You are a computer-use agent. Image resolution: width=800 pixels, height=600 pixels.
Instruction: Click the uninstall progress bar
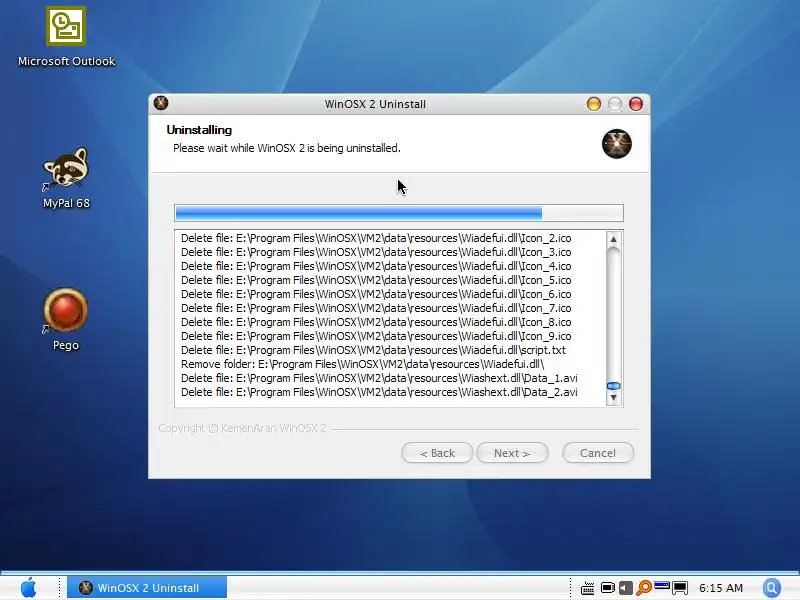pos(398,213)
